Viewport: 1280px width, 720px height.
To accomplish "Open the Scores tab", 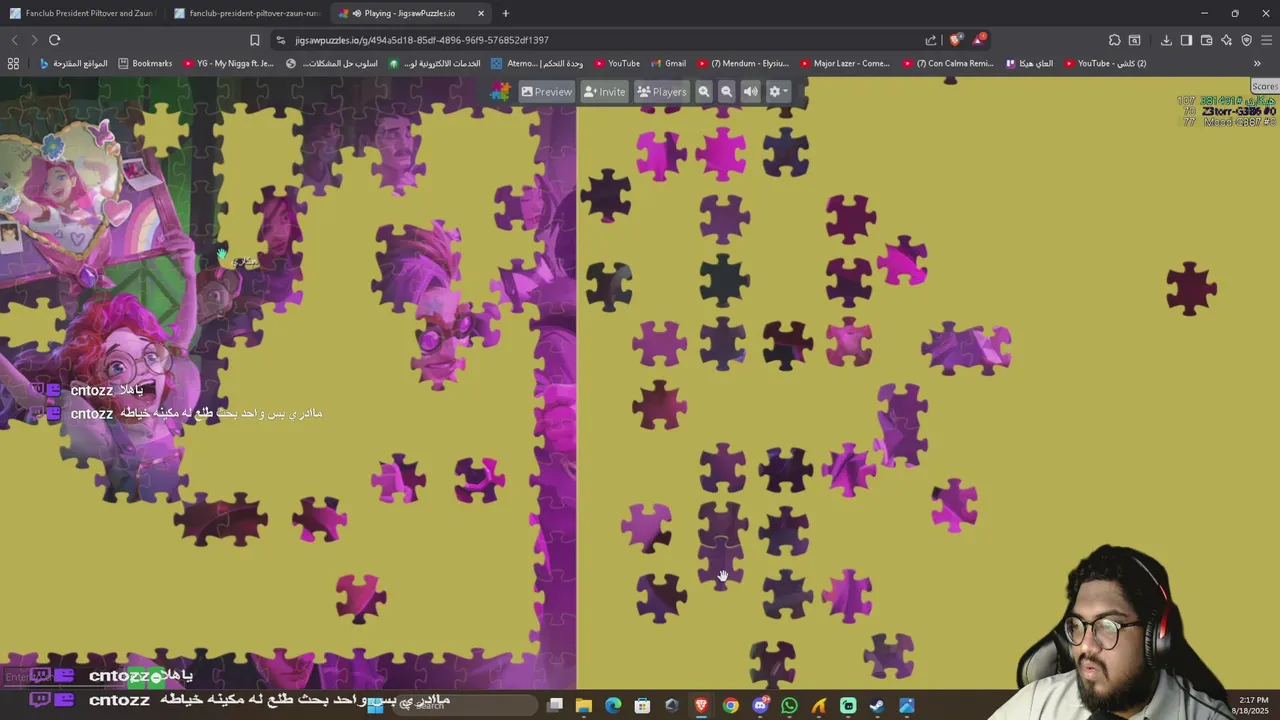I will click(x=1264, y=87).
